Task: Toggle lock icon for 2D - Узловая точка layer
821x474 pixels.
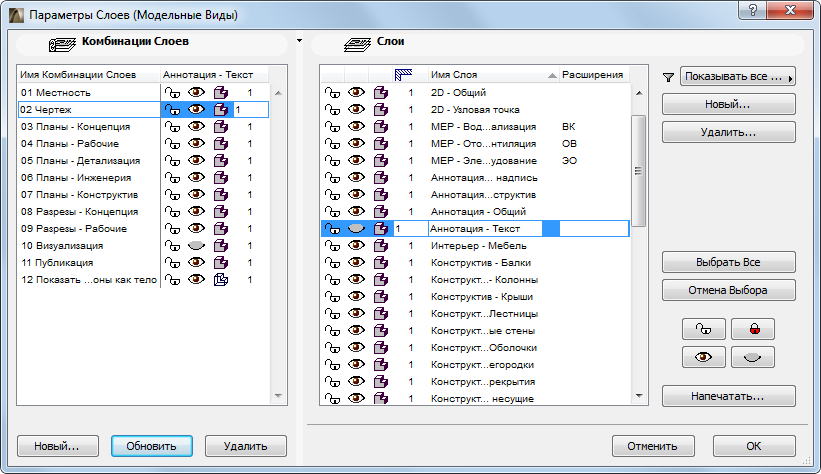Action: pos(332,109)
